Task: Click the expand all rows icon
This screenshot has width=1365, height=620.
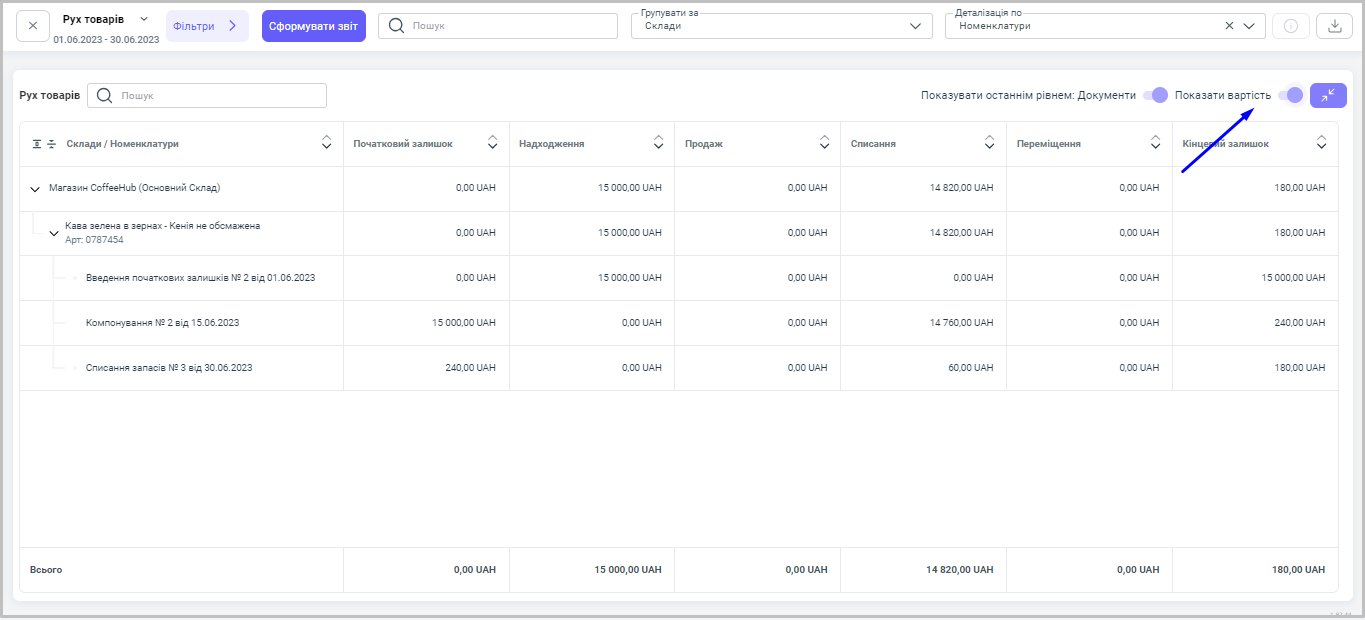Action: 37,144
